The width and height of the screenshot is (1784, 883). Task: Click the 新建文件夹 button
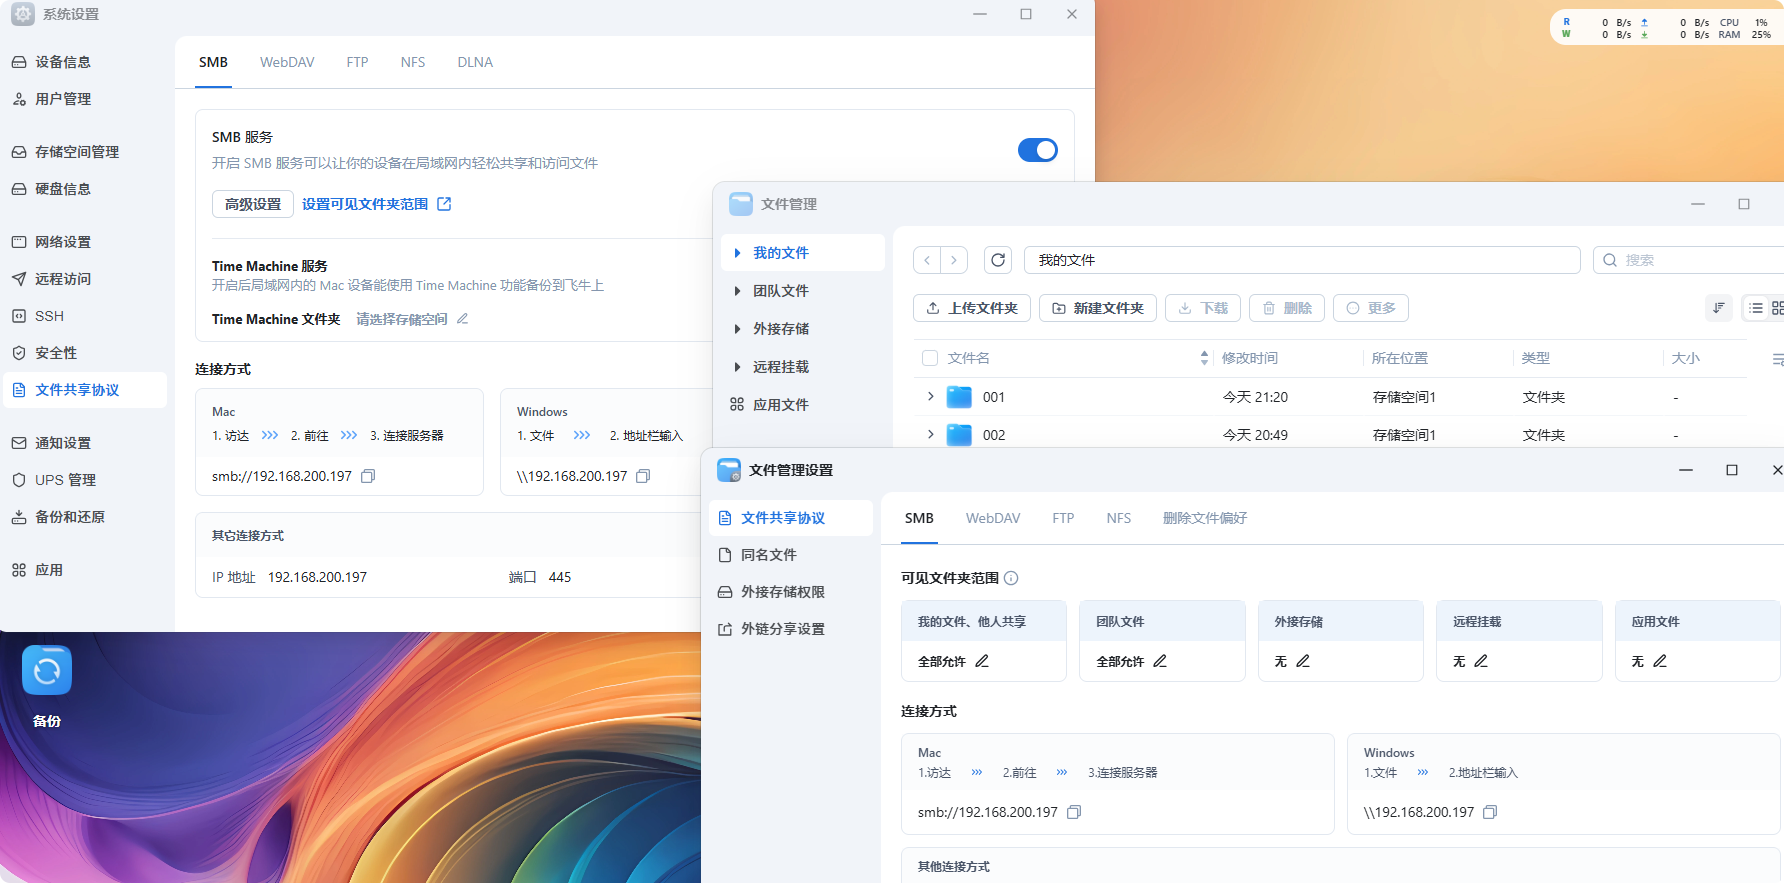1098,308
